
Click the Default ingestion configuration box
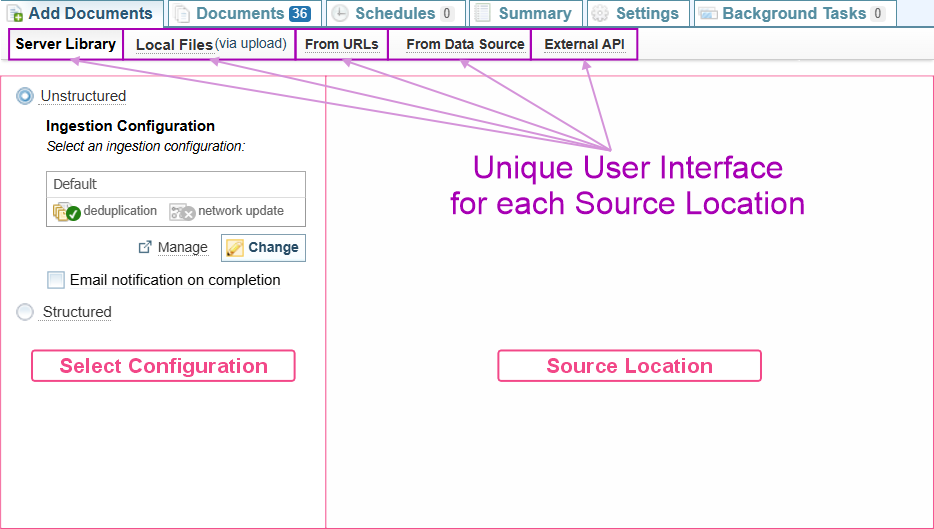175,185
